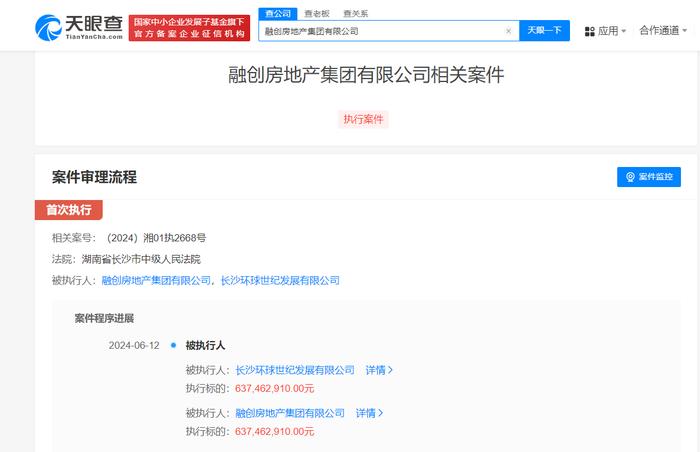Open 详情 next to 融创房地产集团有限公司
This screenshot has height=452, width=700.
tap(369, 413)
